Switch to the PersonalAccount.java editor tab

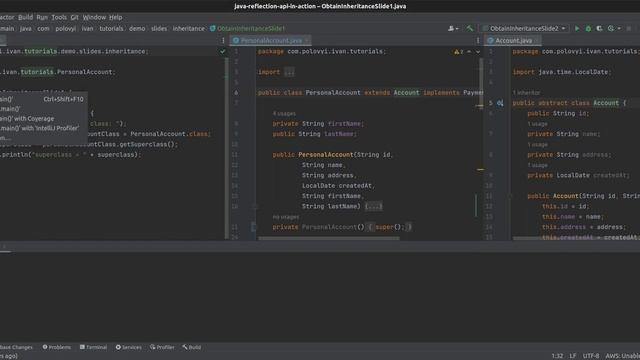point(271,40)
